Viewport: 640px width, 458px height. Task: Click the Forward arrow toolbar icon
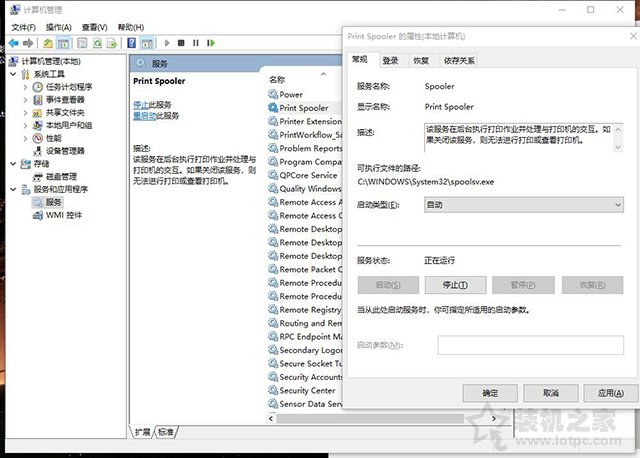(x=28, y=43)
